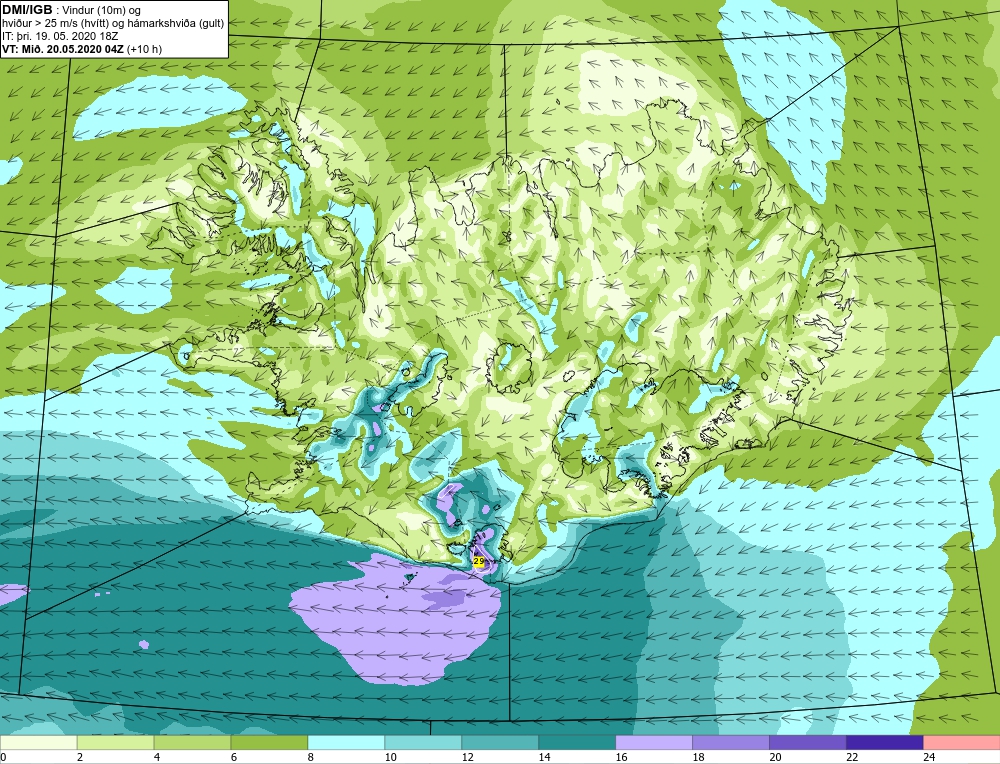
Task: Click the light green 2–4 m/s legend swatch
Action: pos(115,743)
